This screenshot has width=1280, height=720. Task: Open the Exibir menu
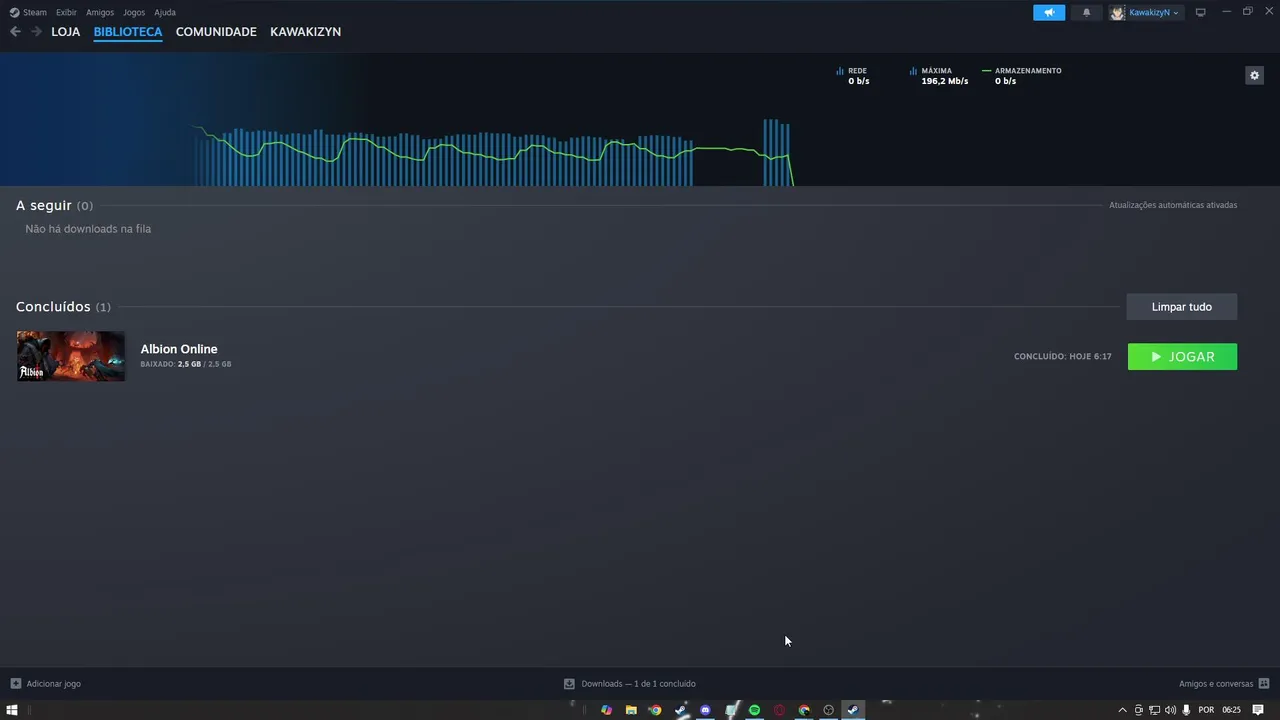click(66, 12)
